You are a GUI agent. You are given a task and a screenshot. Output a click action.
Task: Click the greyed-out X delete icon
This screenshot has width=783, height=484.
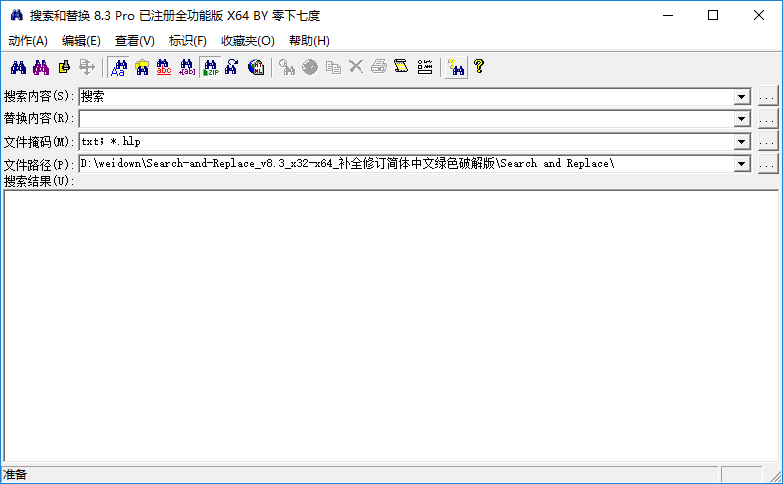click(x=356, y=67)
